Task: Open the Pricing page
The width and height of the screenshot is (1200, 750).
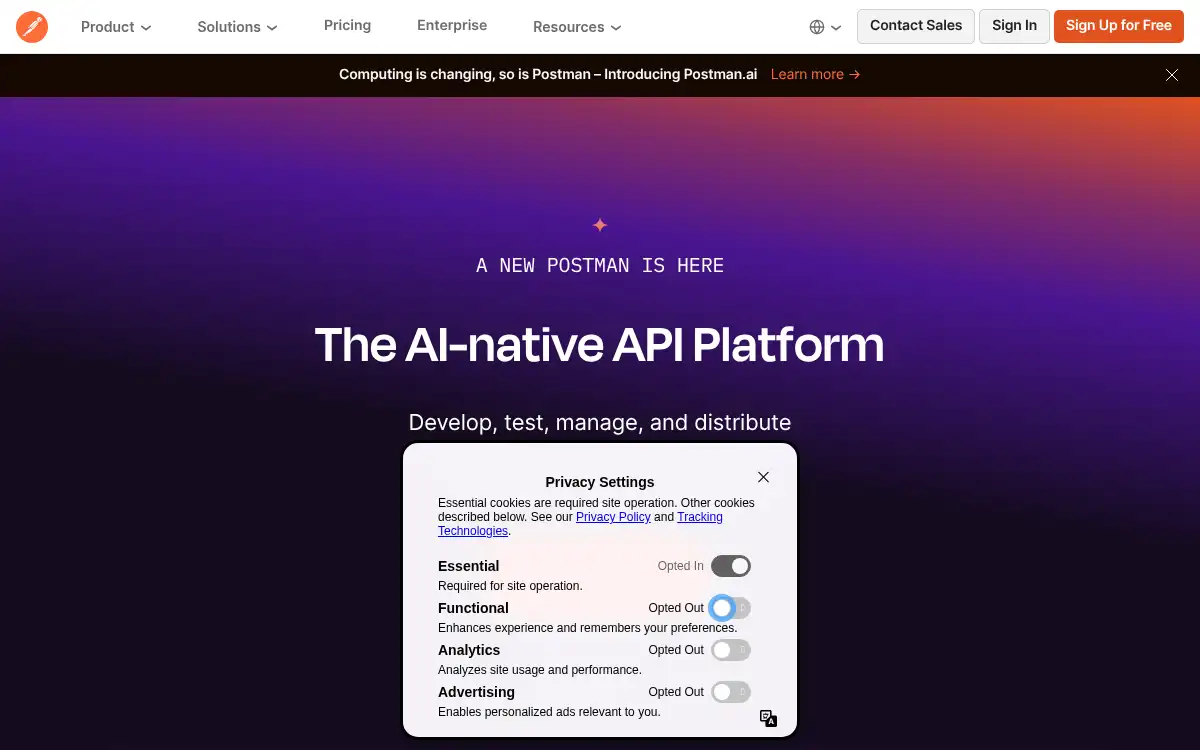Action: [x=347, y=25]
